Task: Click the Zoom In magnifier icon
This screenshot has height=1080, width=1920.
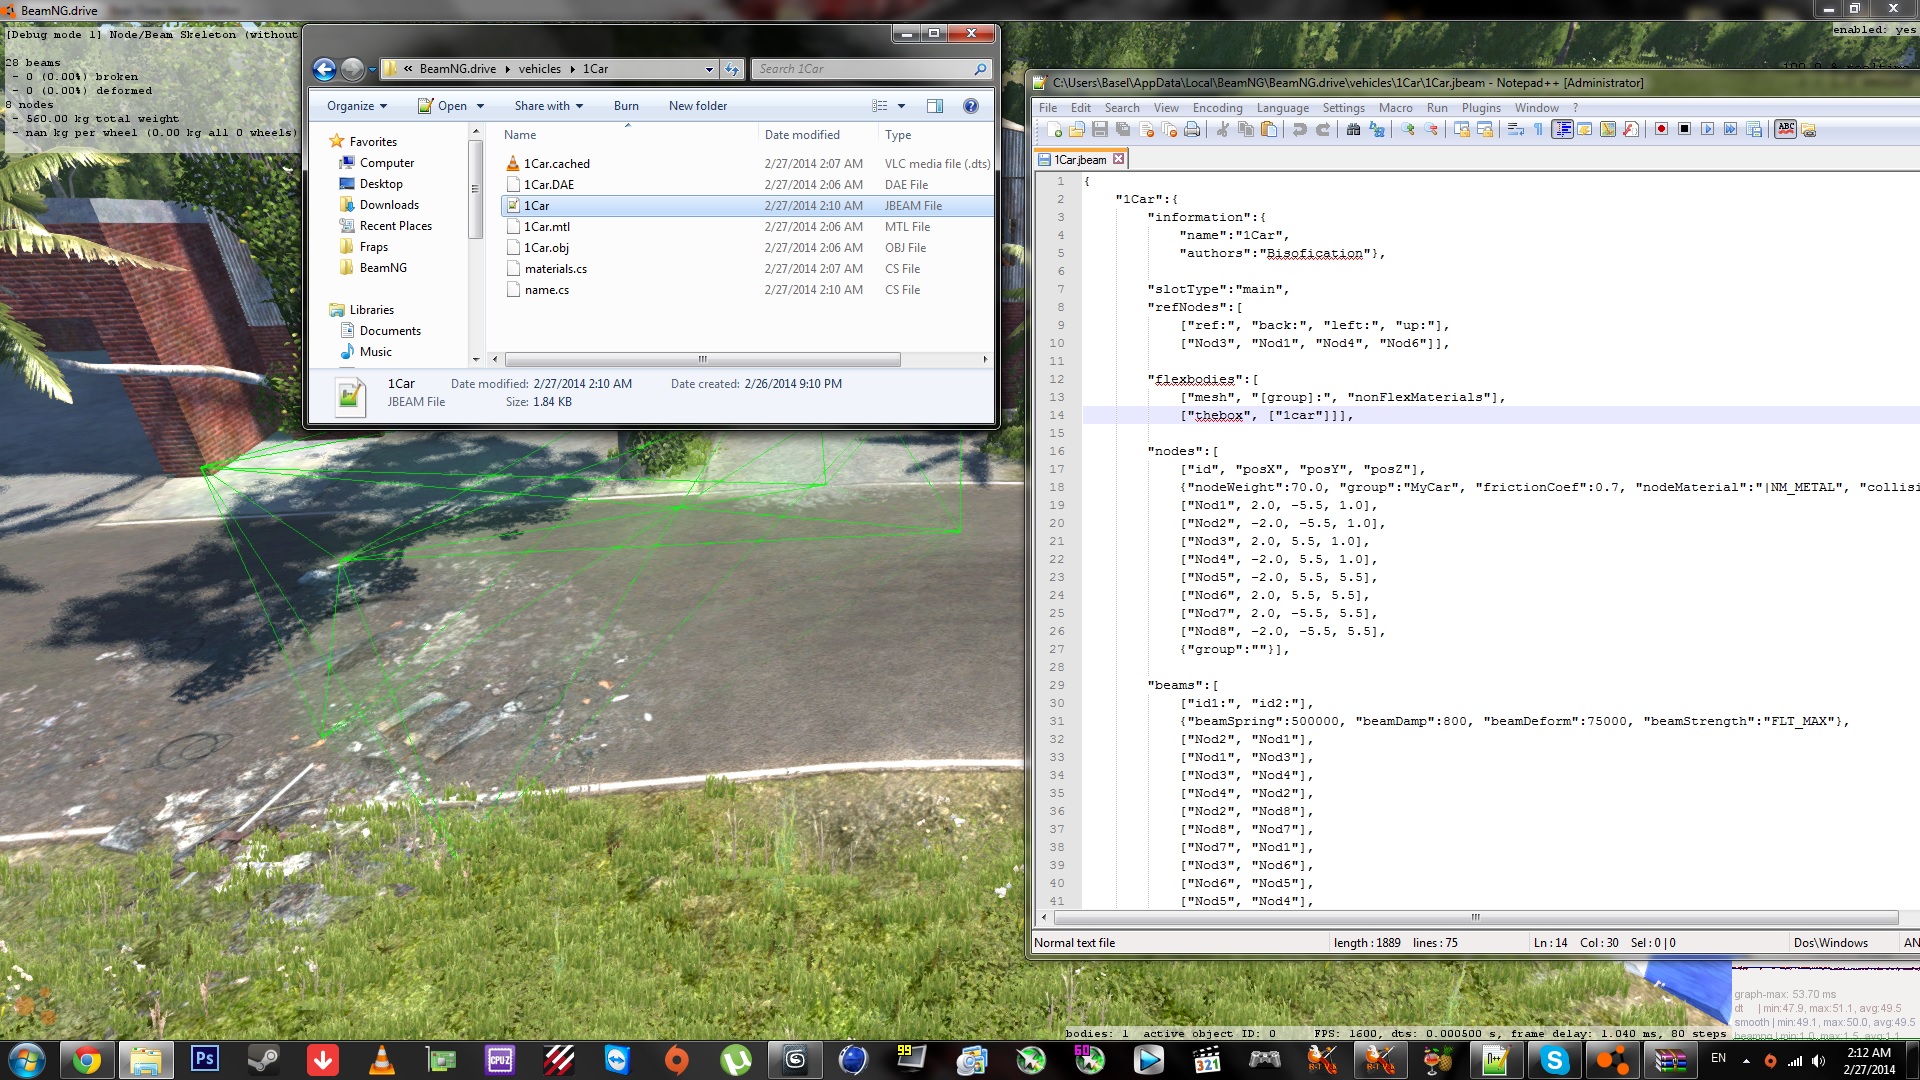Action: pyautogui.click(x=1408, y=130)
